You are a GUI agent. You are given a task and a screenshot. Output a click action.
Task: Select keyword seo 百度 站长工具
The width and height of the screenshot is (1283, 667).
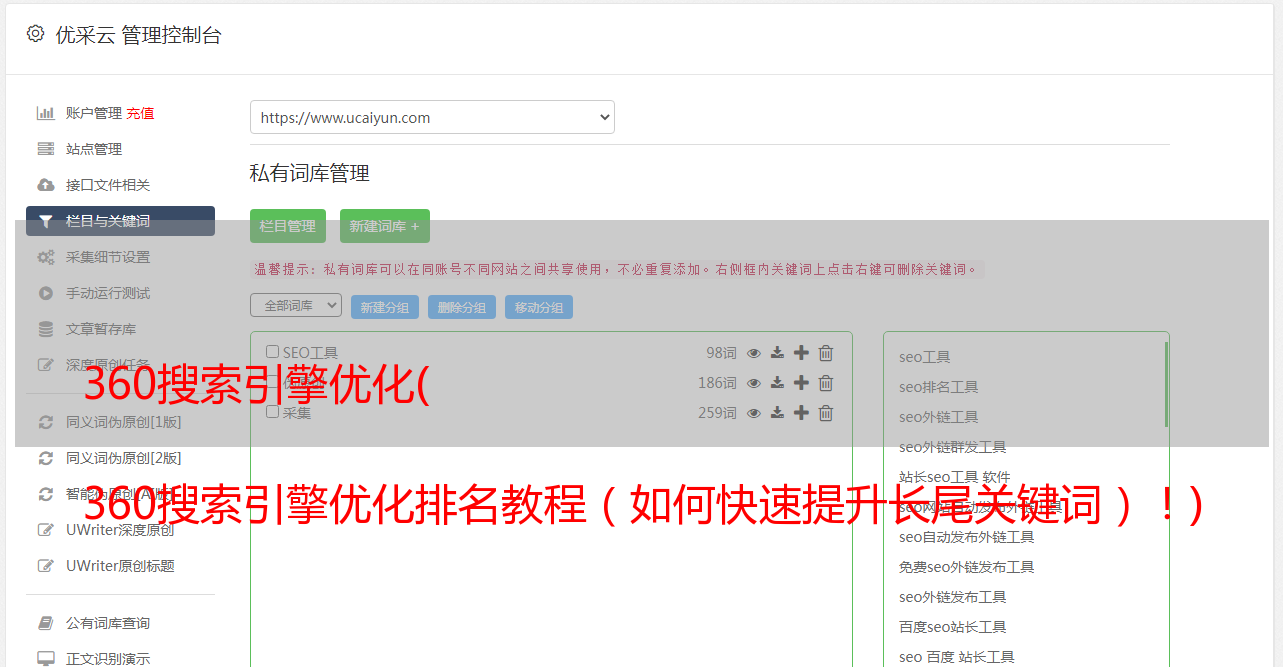pos(957,657)
